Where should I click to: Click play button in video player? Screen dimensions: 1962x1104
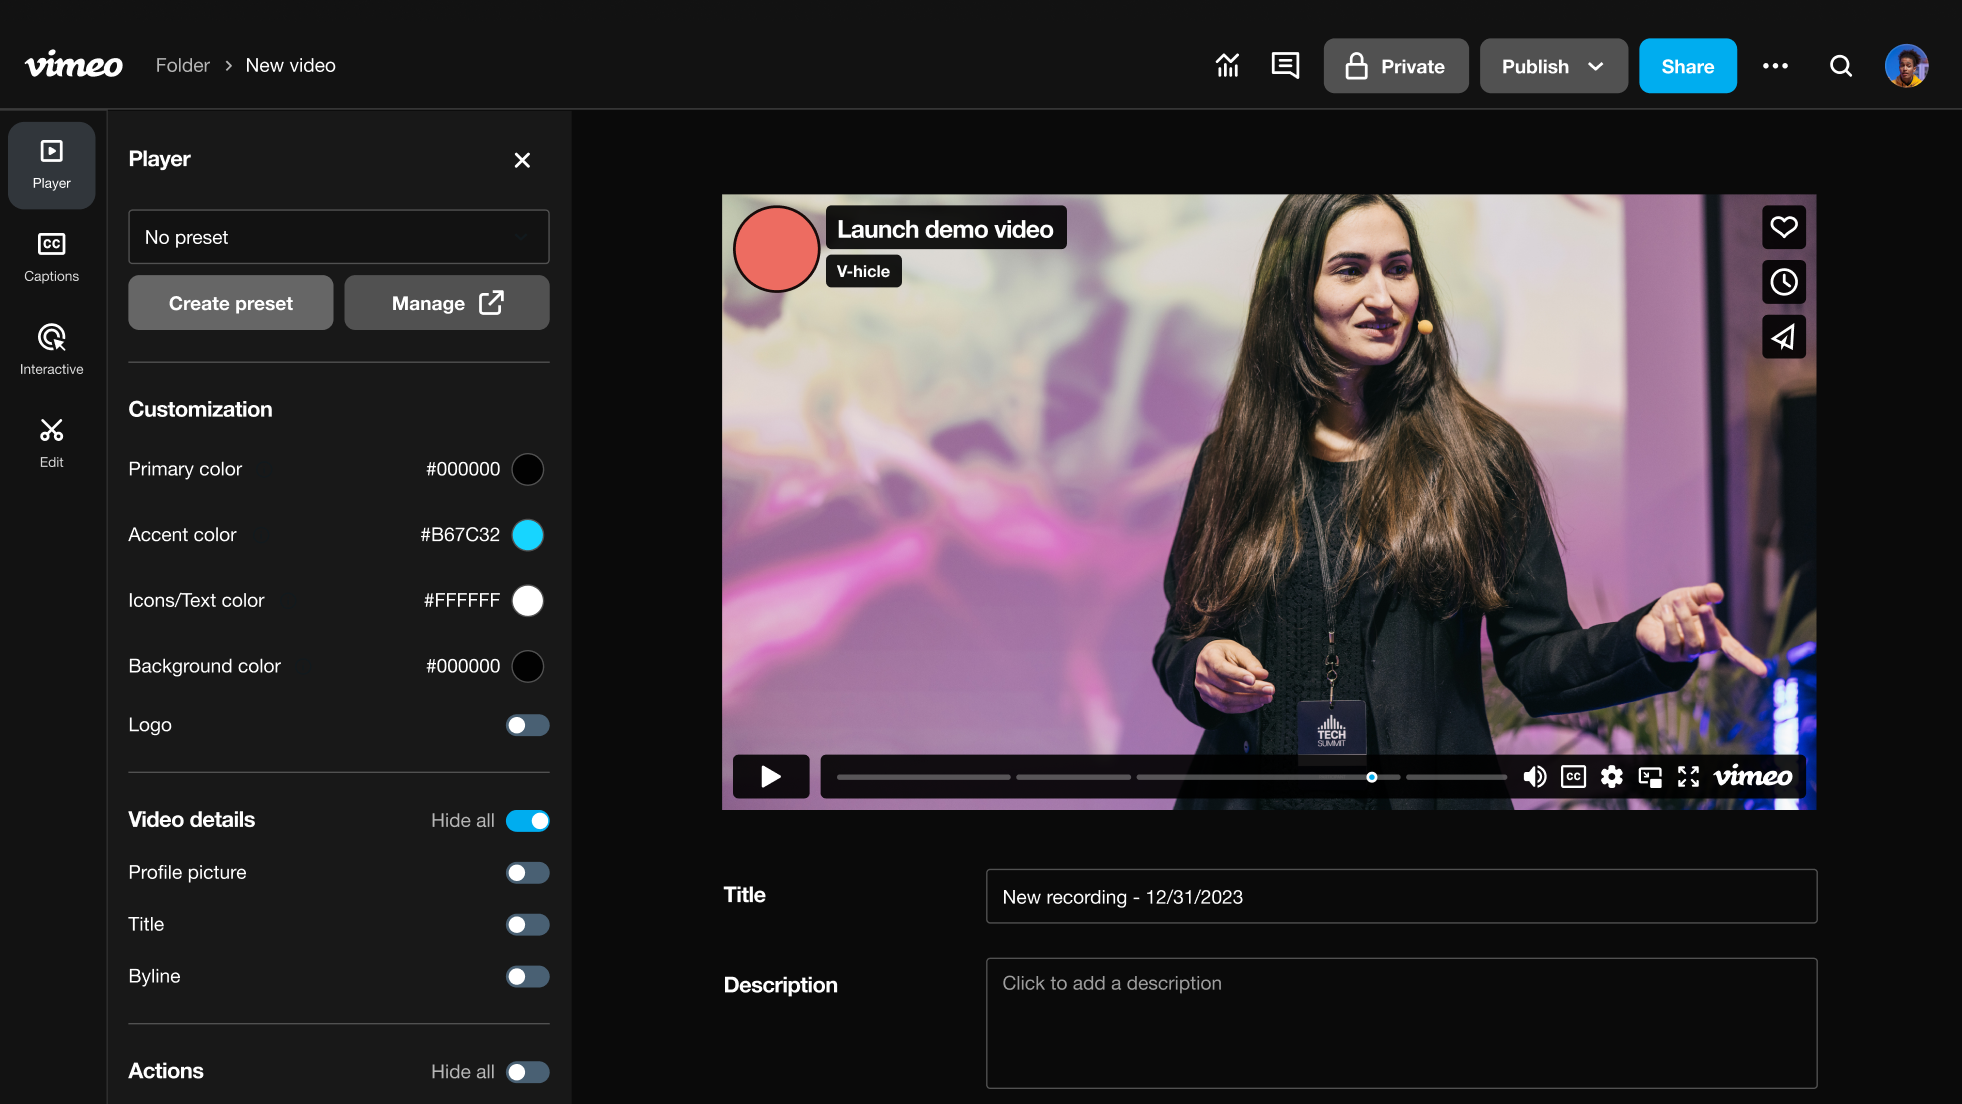[769, 775]
